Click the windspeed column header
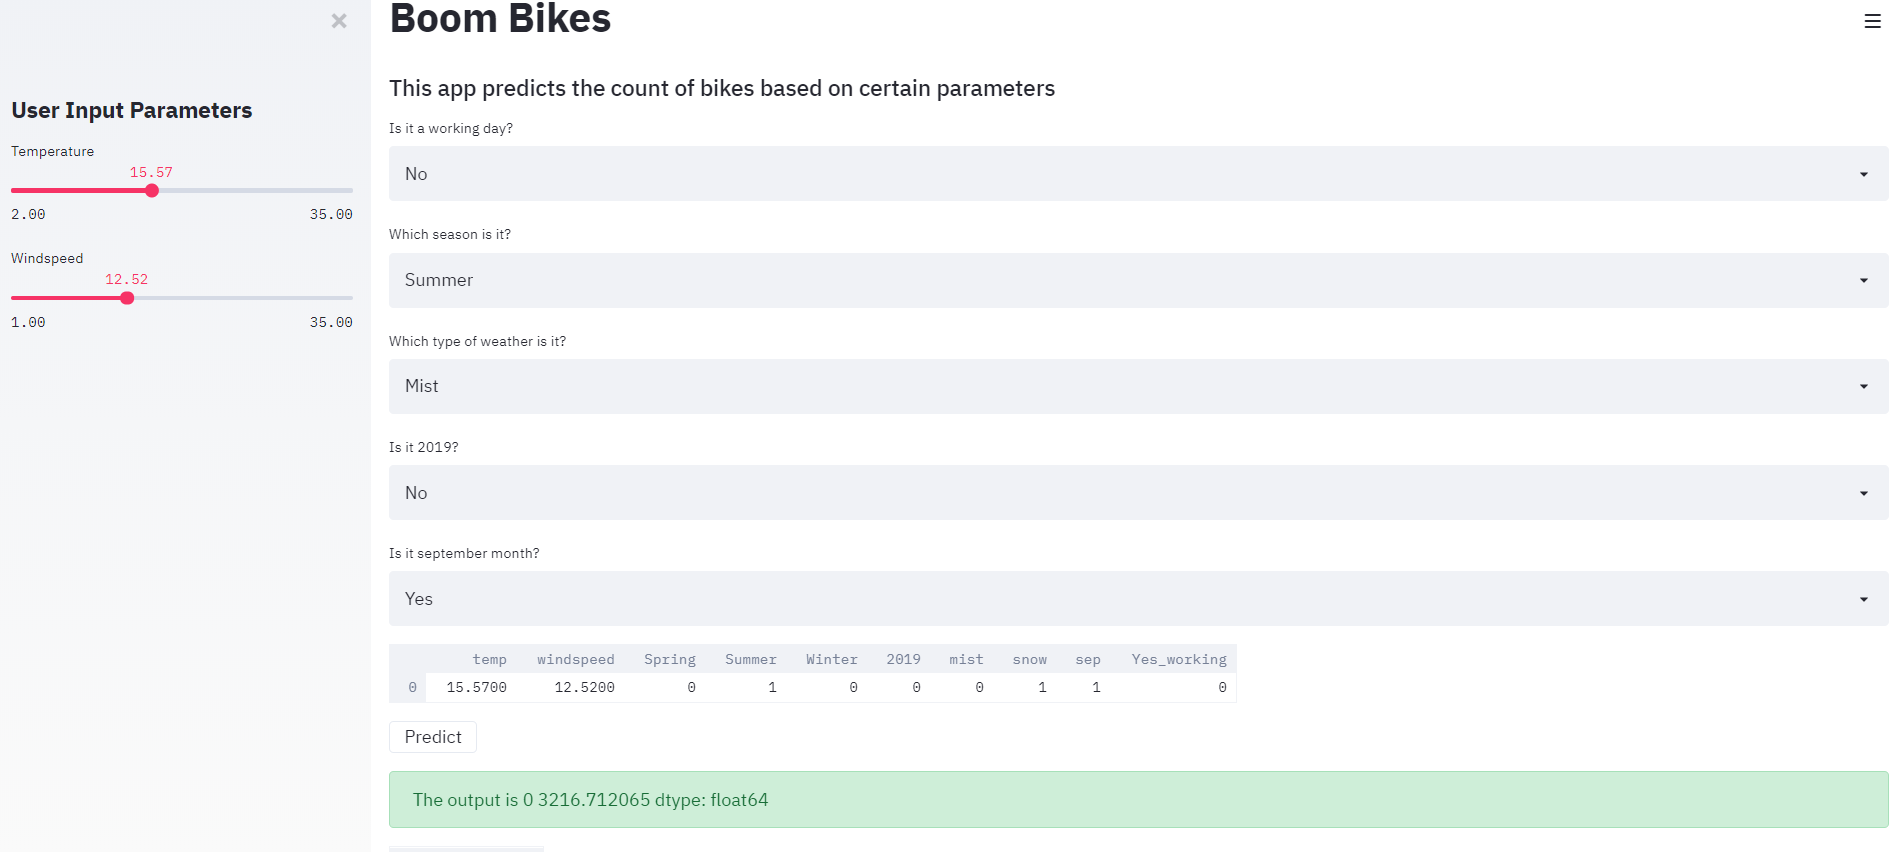The width and height of the screenshot is (1896, 852). pyautogui.click(x=576, y=659)
